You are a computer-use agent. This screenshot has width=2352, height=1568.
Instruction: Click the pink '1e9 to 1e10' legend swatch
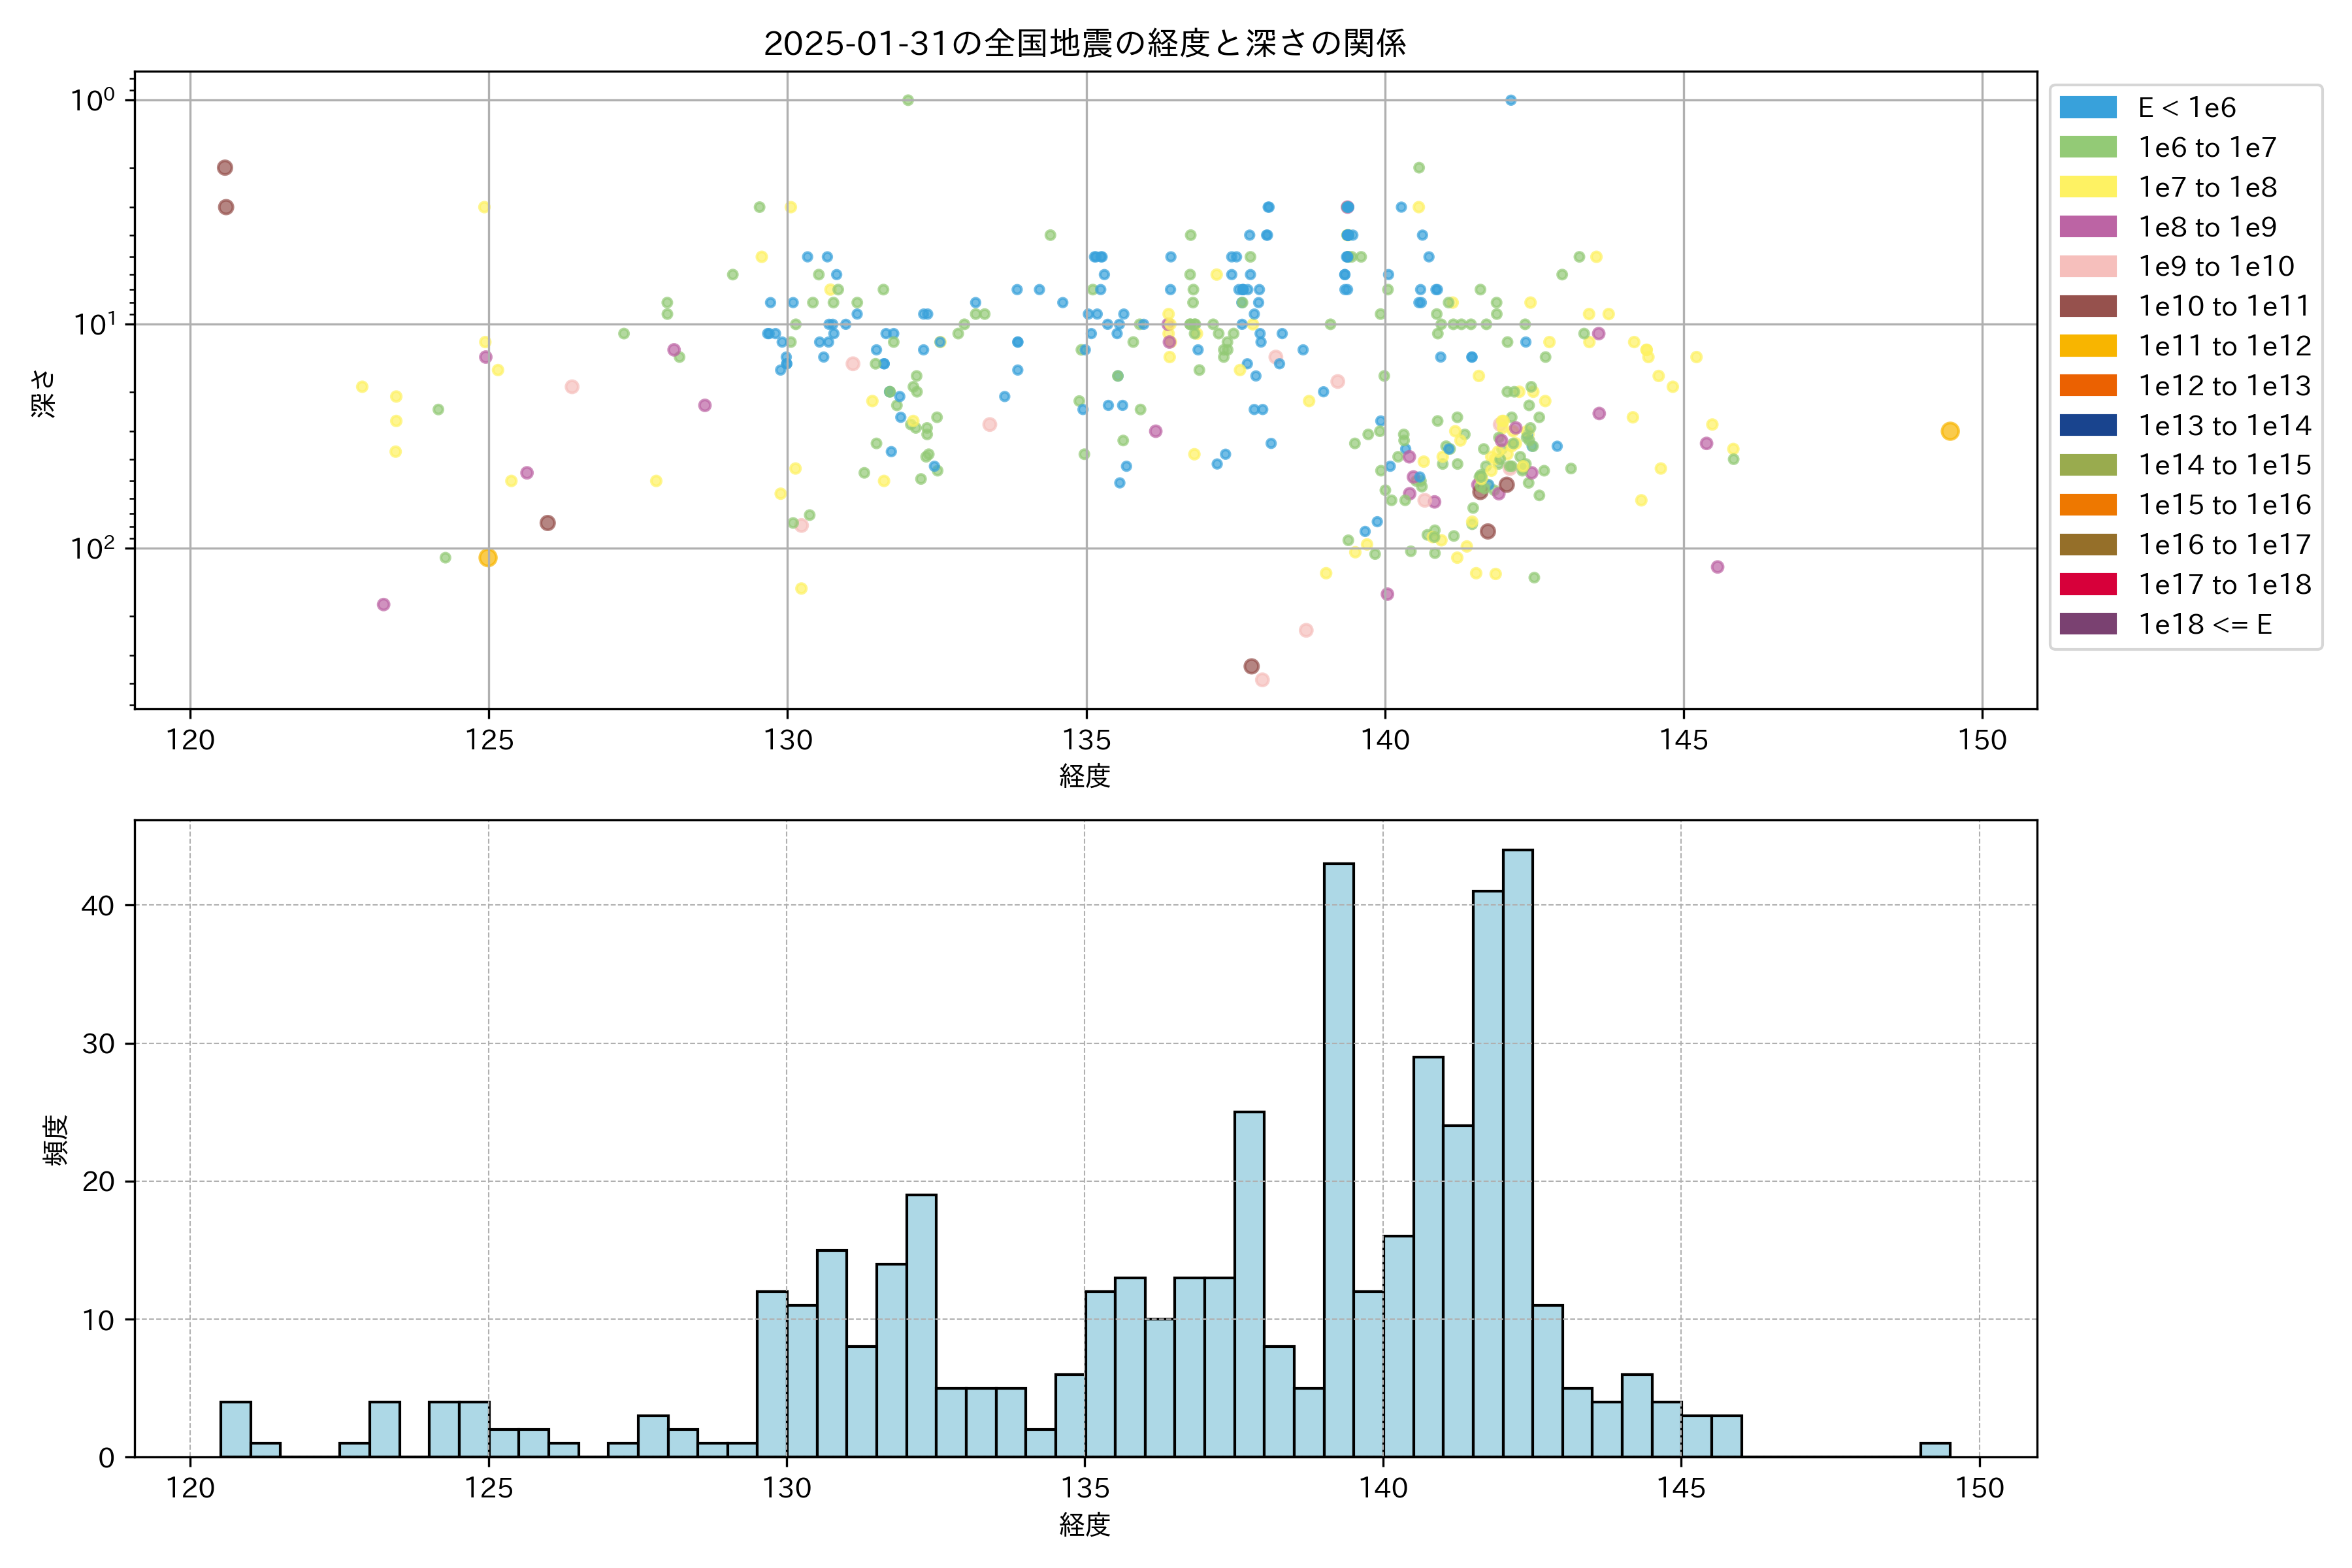point(2088,267)
